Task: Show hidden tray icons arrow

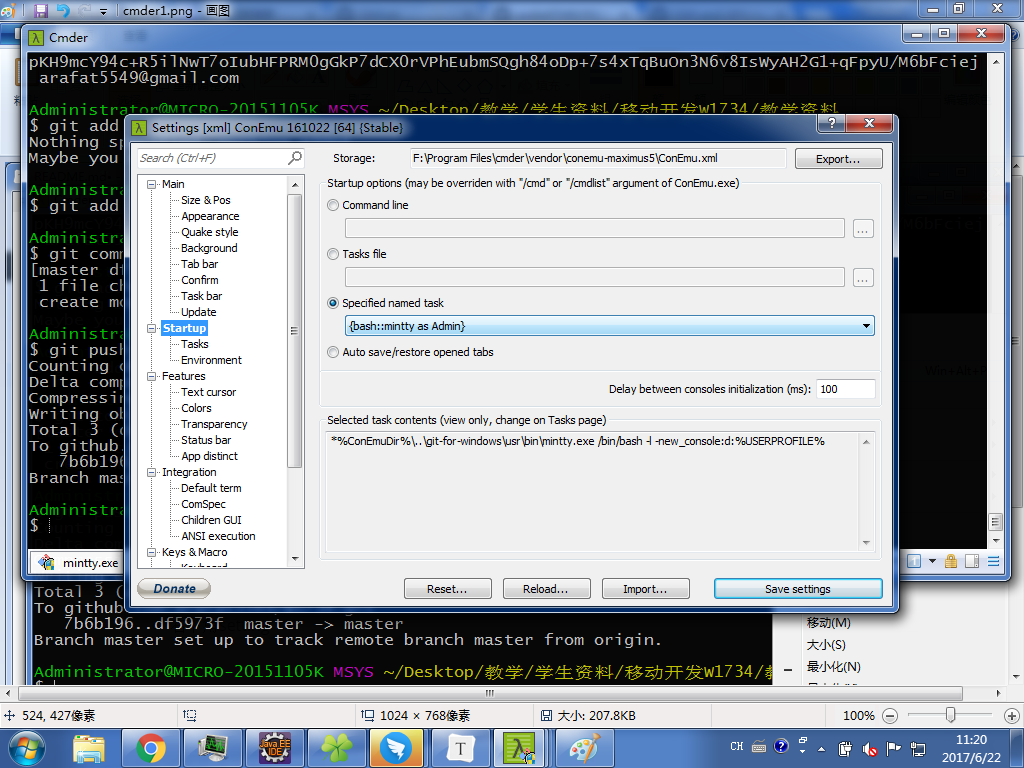Action: 822,749
